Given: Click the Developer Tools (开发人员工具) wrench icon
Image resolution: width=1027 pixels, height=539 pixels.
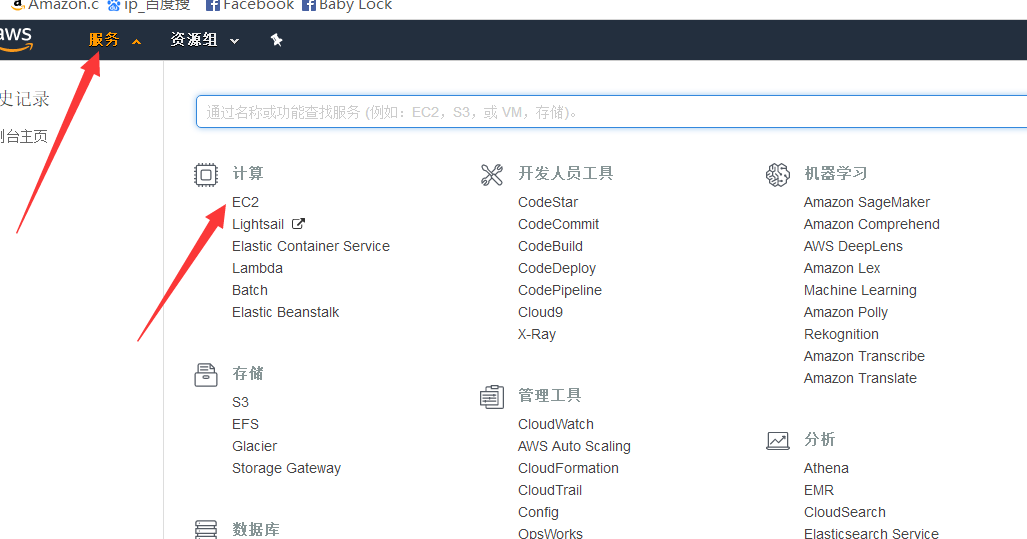Looking at the screenshot, I should coord(491,175).
